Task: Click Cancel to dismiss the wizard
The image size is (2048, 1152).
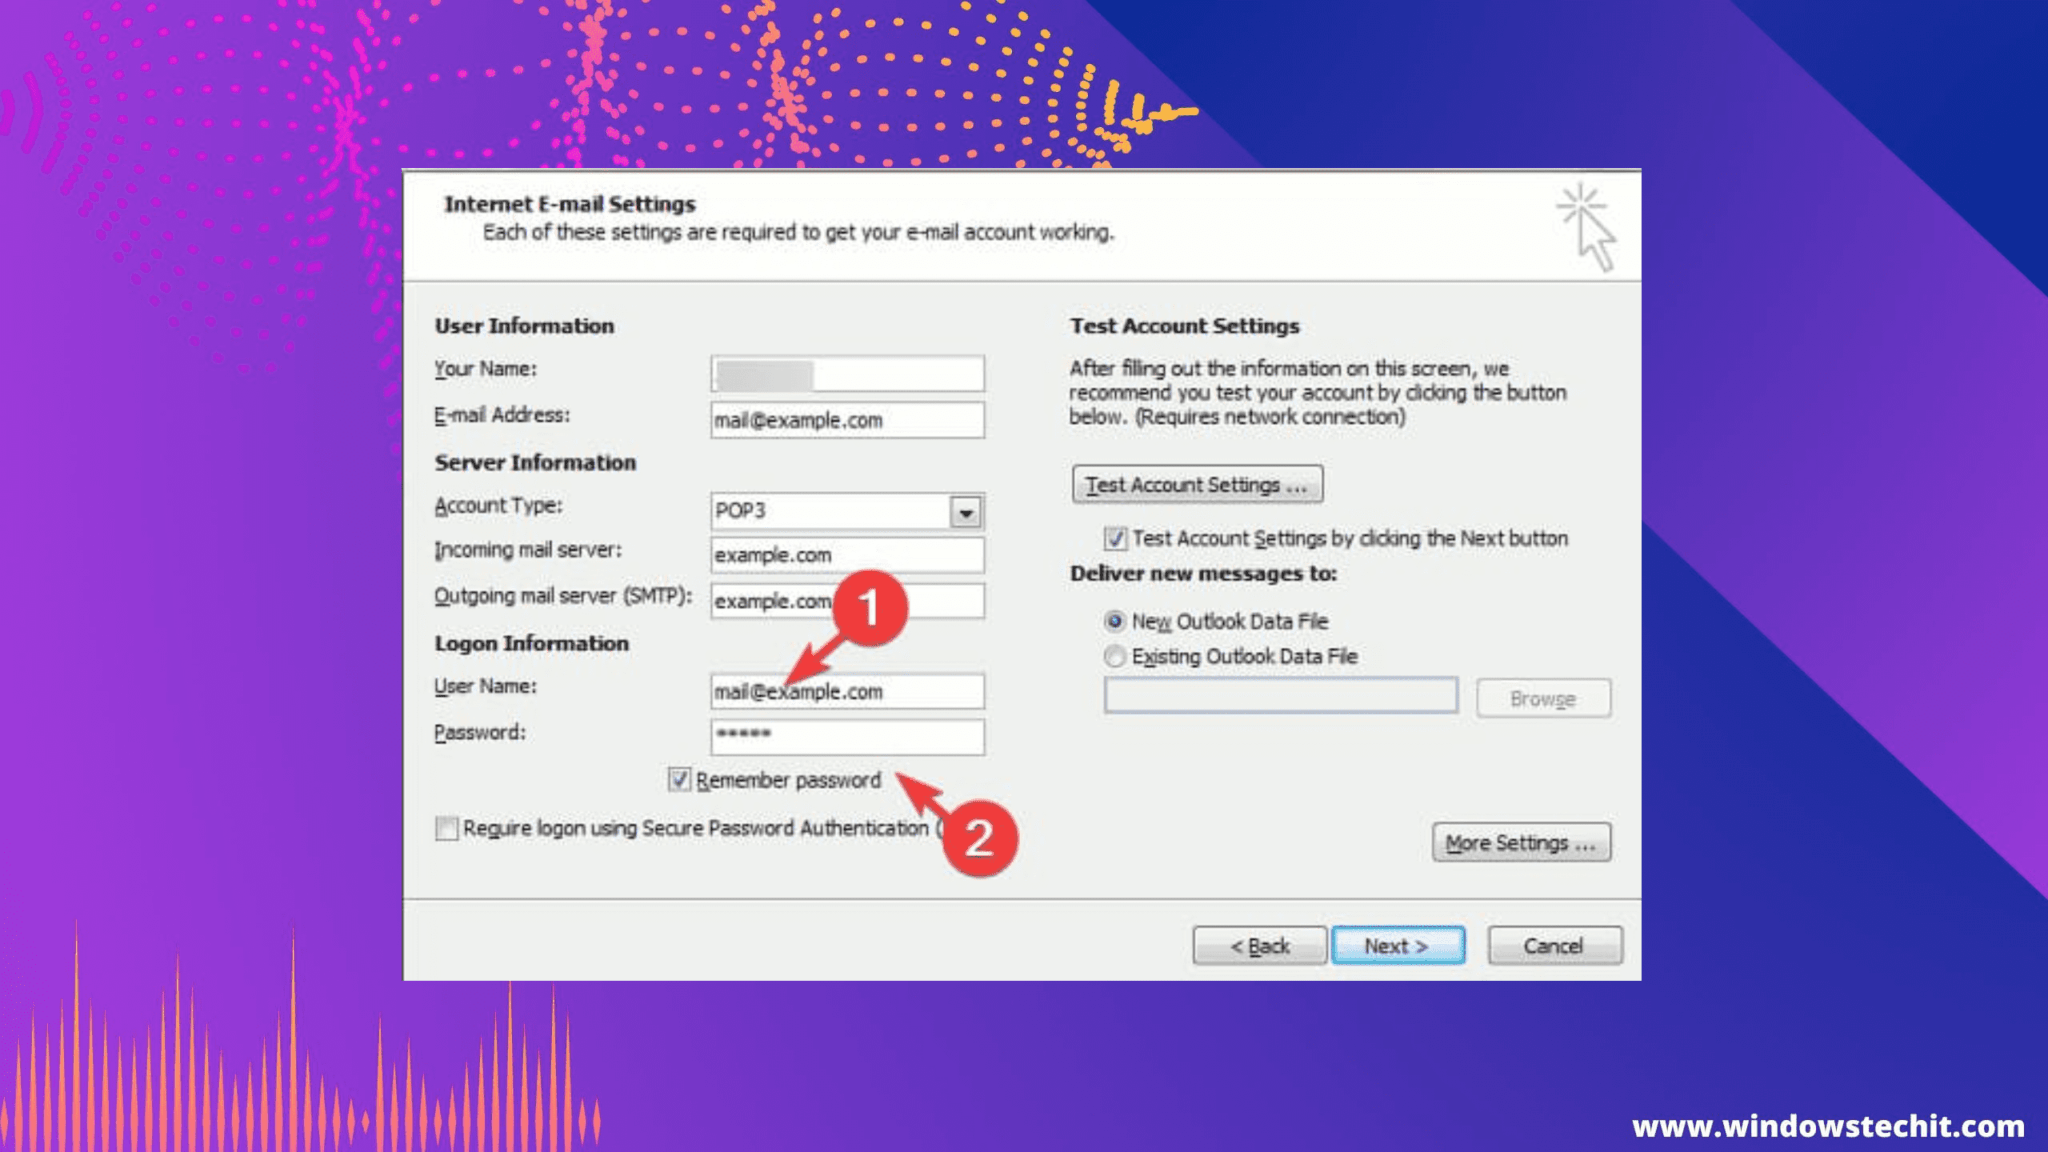Action: [x=1553, y=945]
